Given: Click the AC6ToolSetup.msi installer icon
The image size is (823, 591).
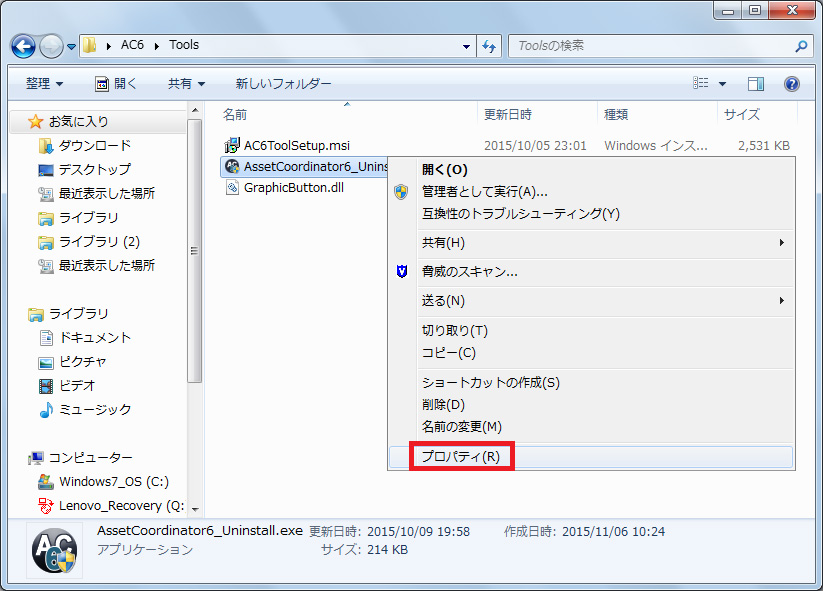Looking at the screenshot, I should click(232, 145).
